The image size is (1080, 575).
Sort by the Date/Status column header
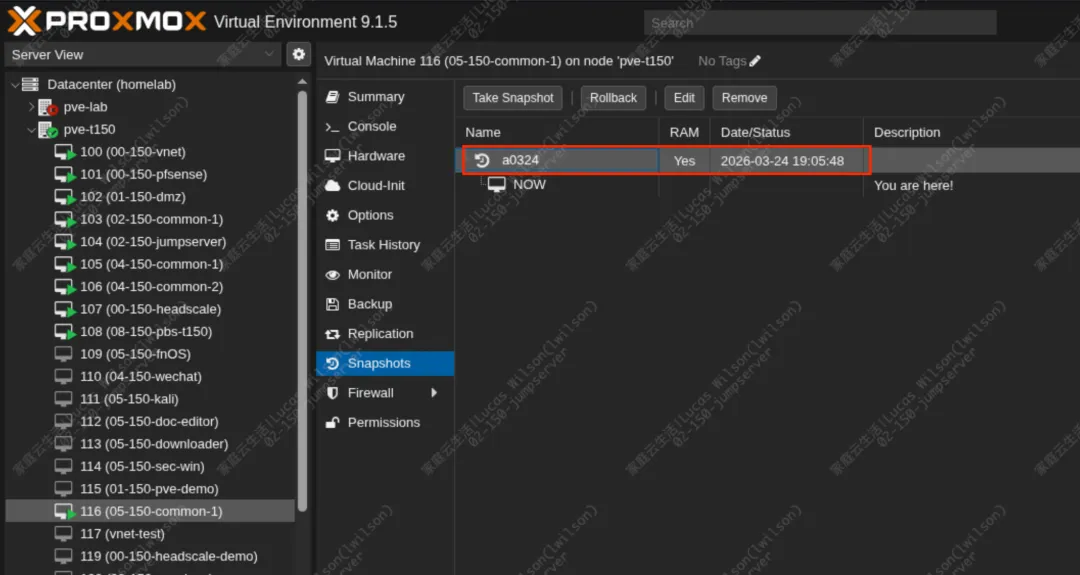(x=786, y=132)
